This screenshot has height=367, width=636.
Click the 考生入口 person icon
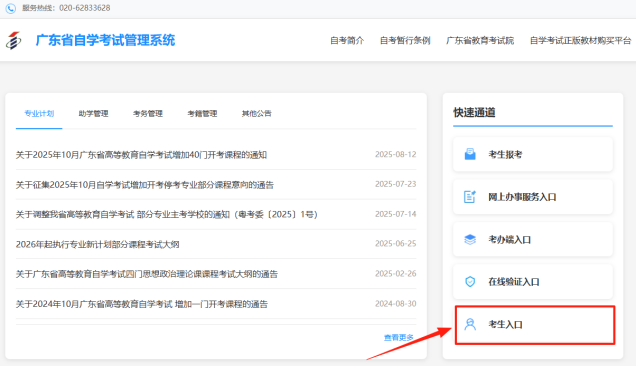pos(470,324)
